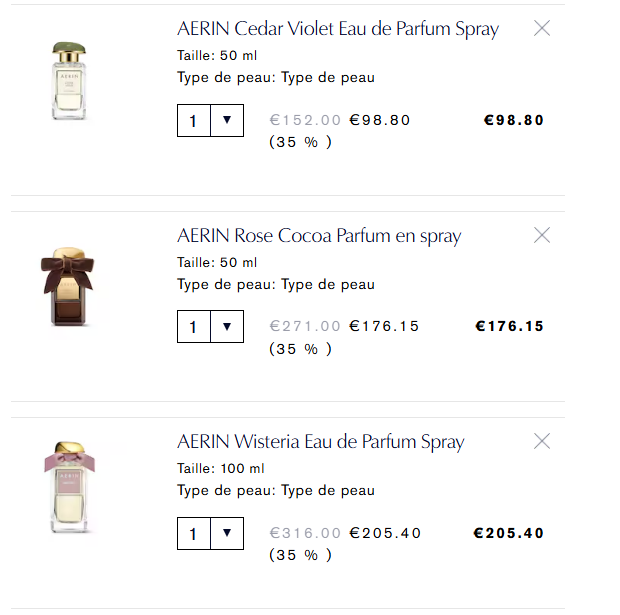Select the bold €98.80 line total
620x615 pixels.
pyautogui.click(x=513, y=120)
